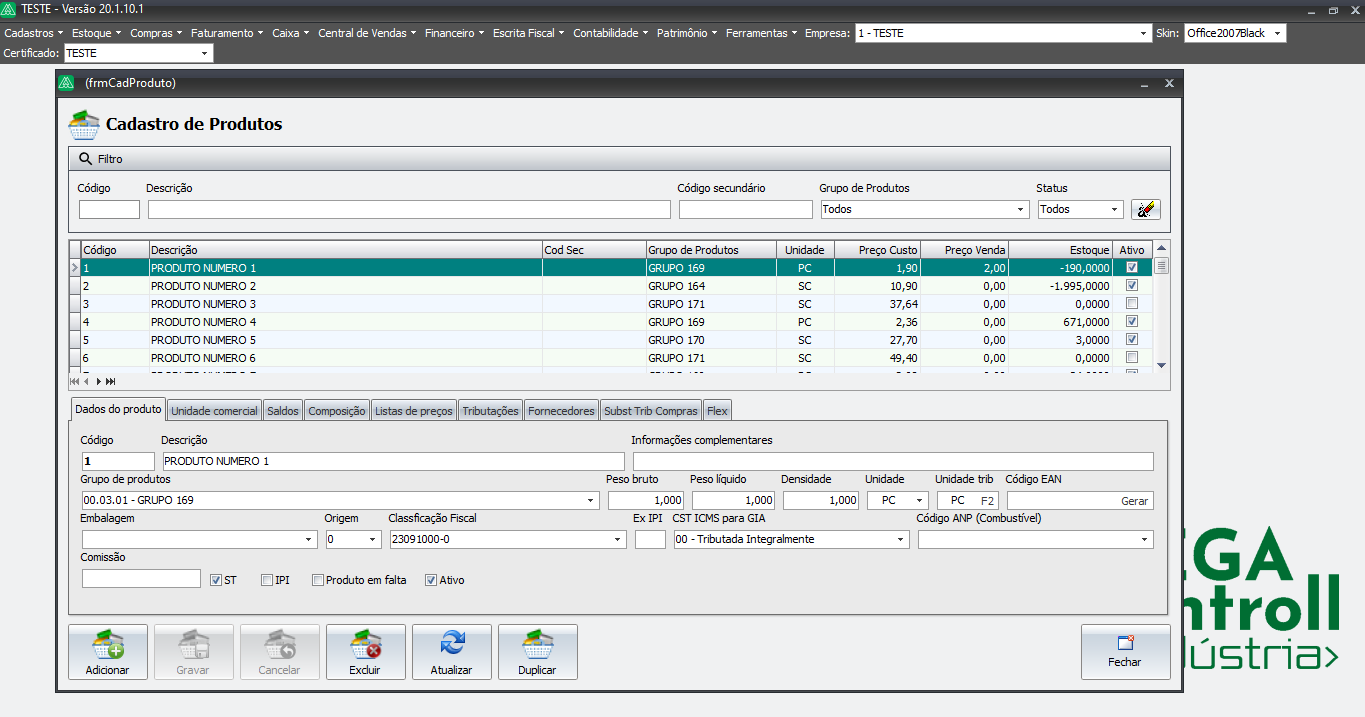The height and width of the screenshot is (717, 1365).
Task: Go to last record navigator arrow
Action: coord(111,381)
